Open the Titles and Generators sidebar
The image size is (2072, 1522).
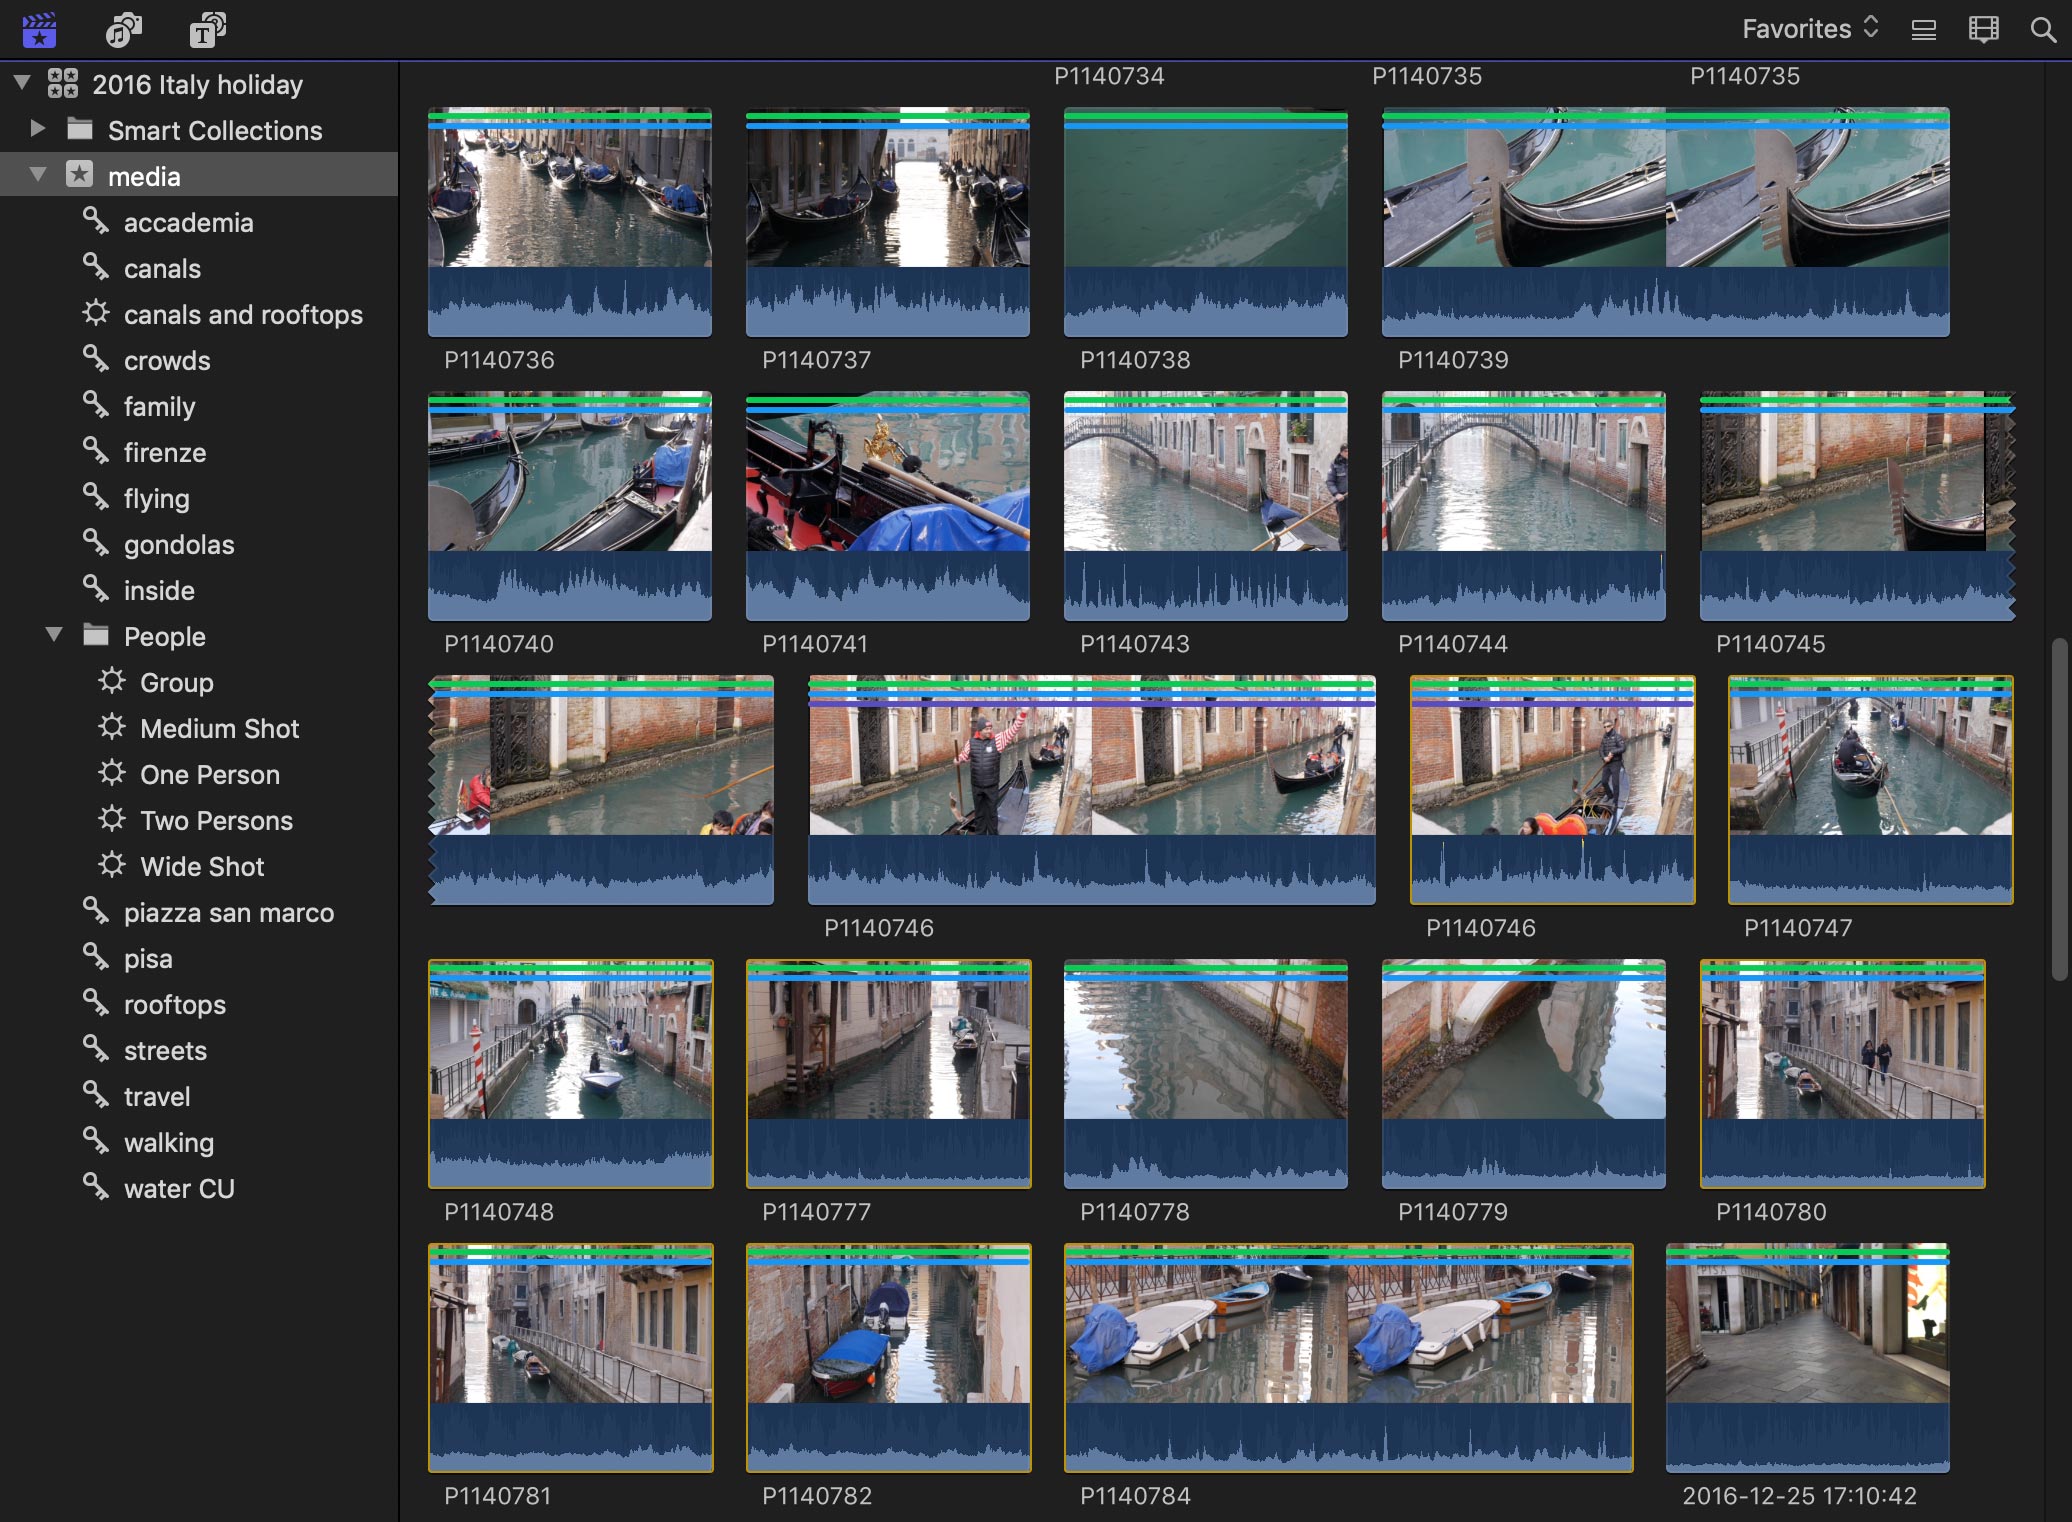pyautogui.click(x=208, y=30)
